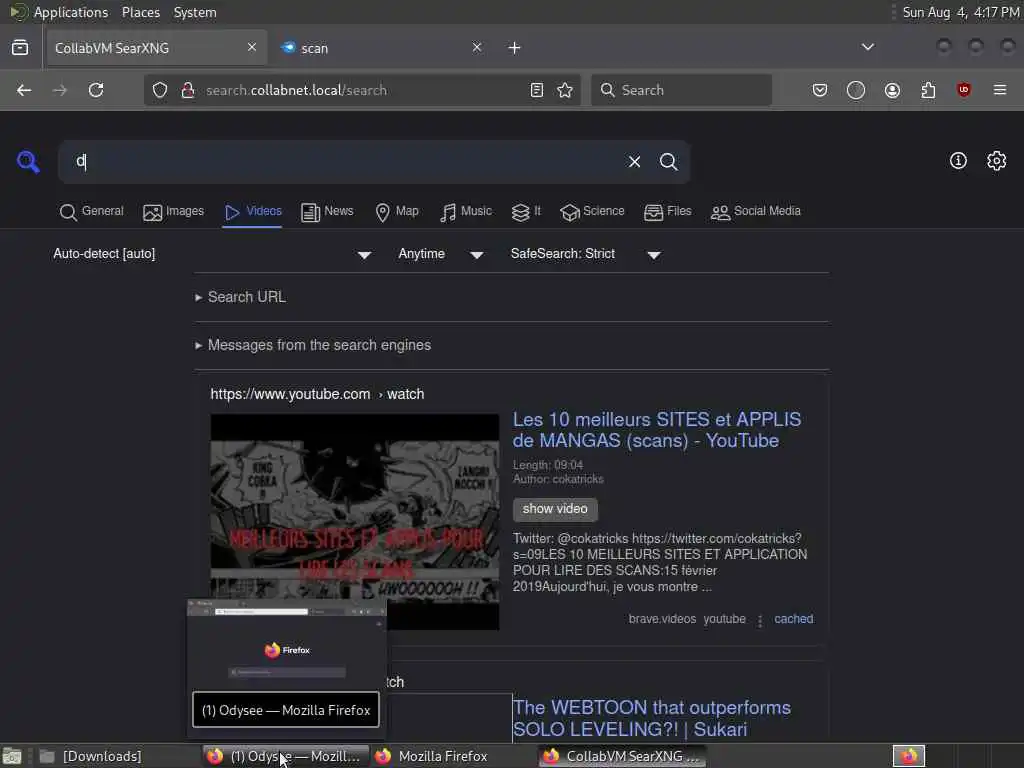The image size is (1024, 768).
Task: Switch to the Files category
Action: pyautogui.click(x=667, y=212)
